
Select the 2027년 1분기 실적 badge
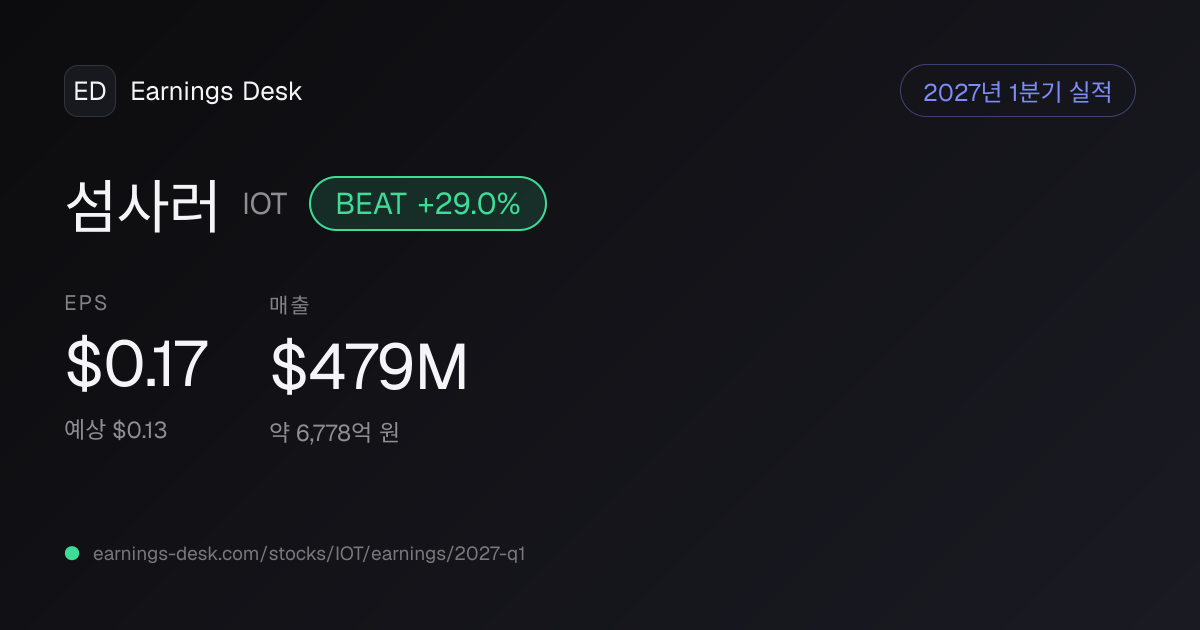pyautogui.click(x=1018, y=91)
